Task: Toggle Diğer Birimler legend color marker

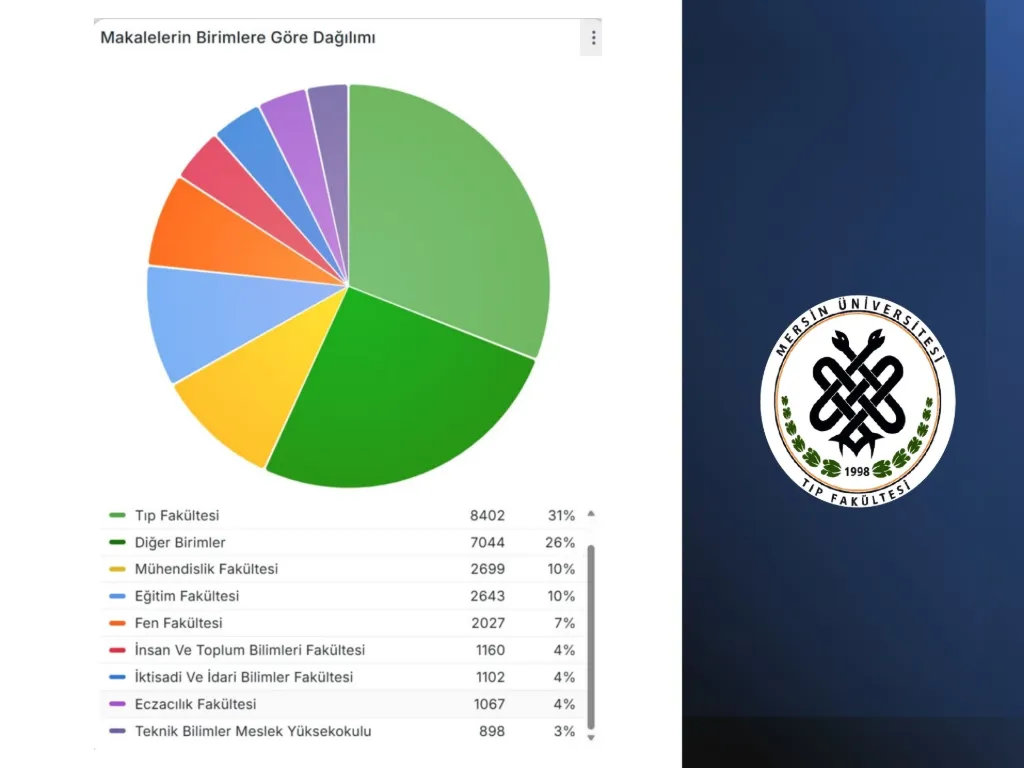Action: click(118, 542)
